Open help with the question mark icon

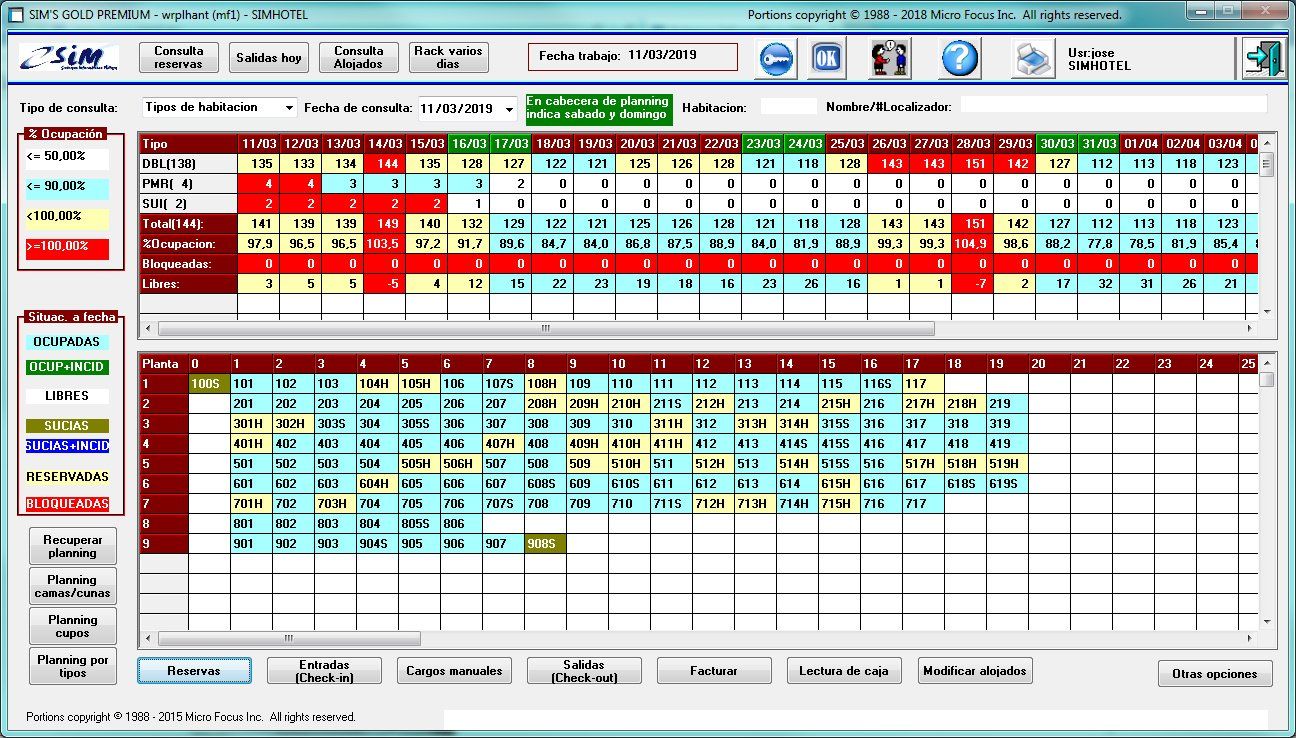[959, 58]
